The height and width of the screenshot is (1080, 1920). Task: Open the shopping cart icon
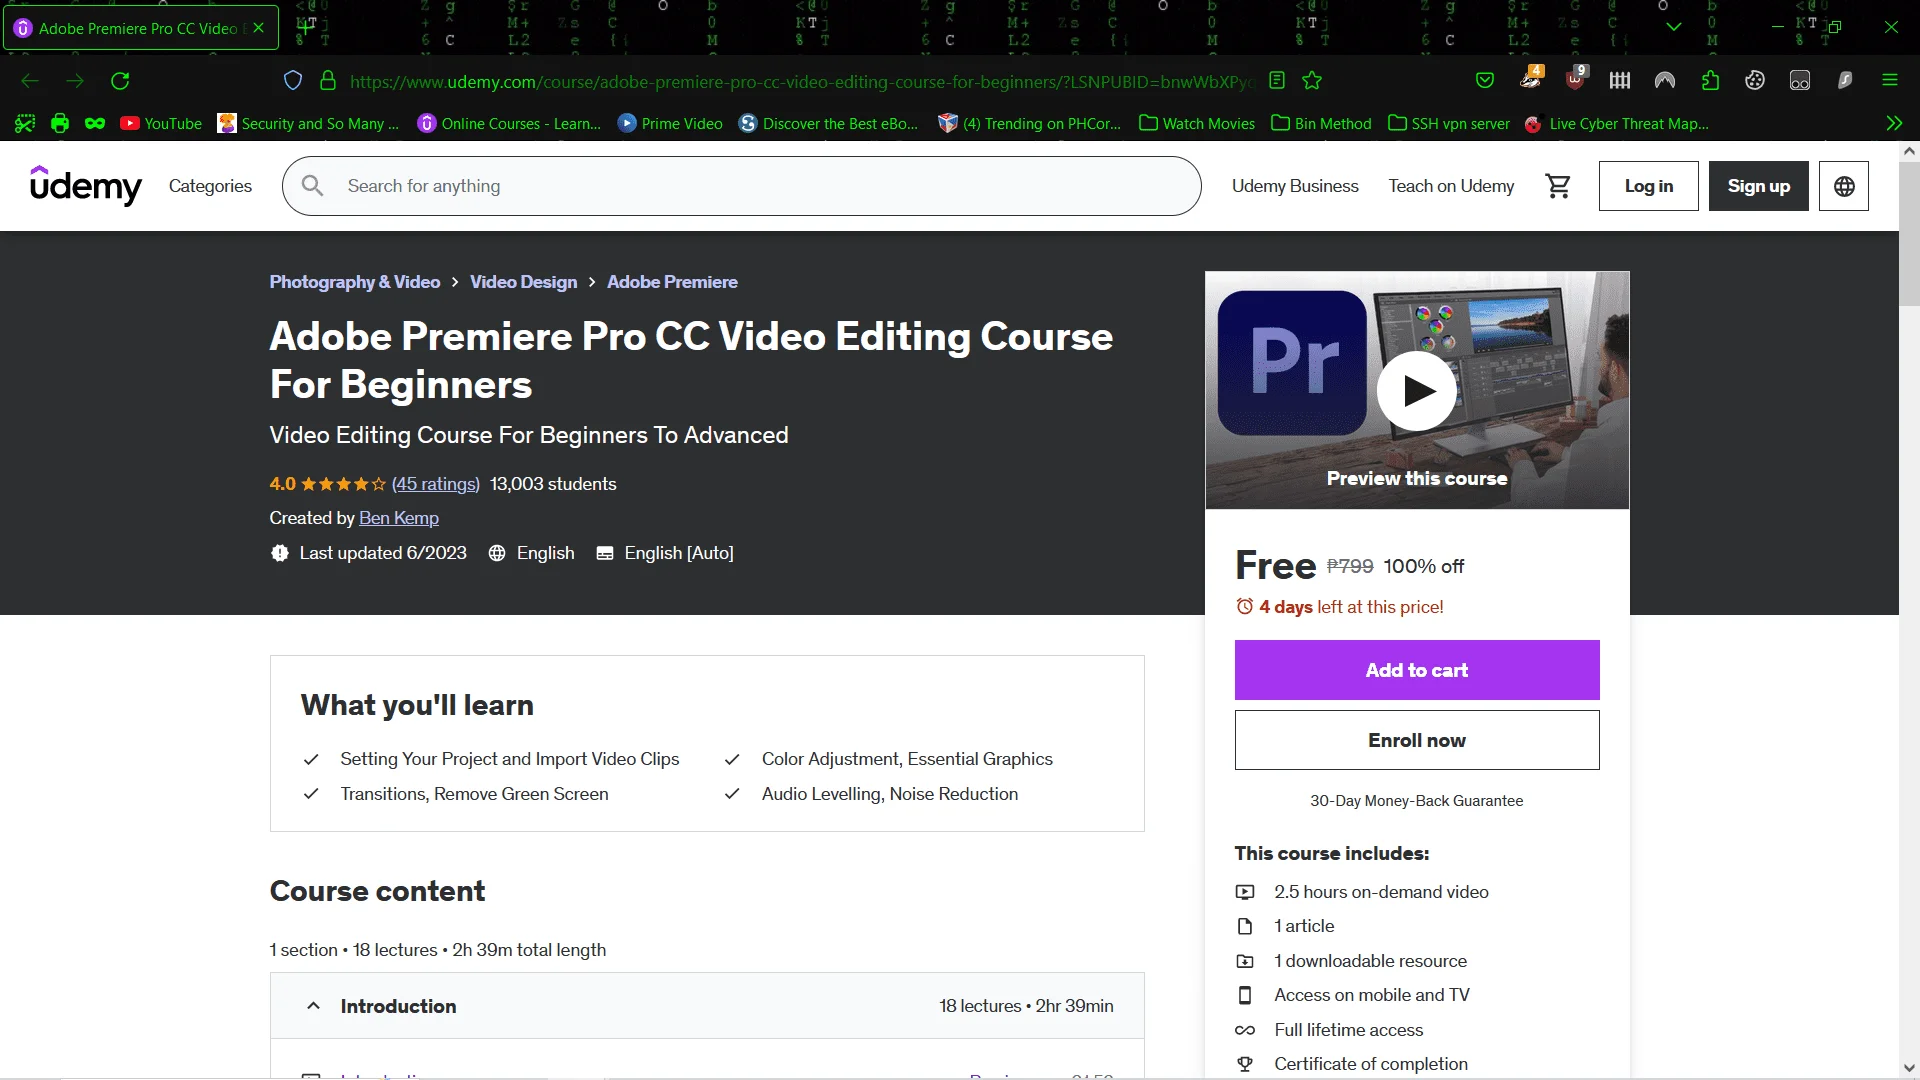tap(1558, 186)
